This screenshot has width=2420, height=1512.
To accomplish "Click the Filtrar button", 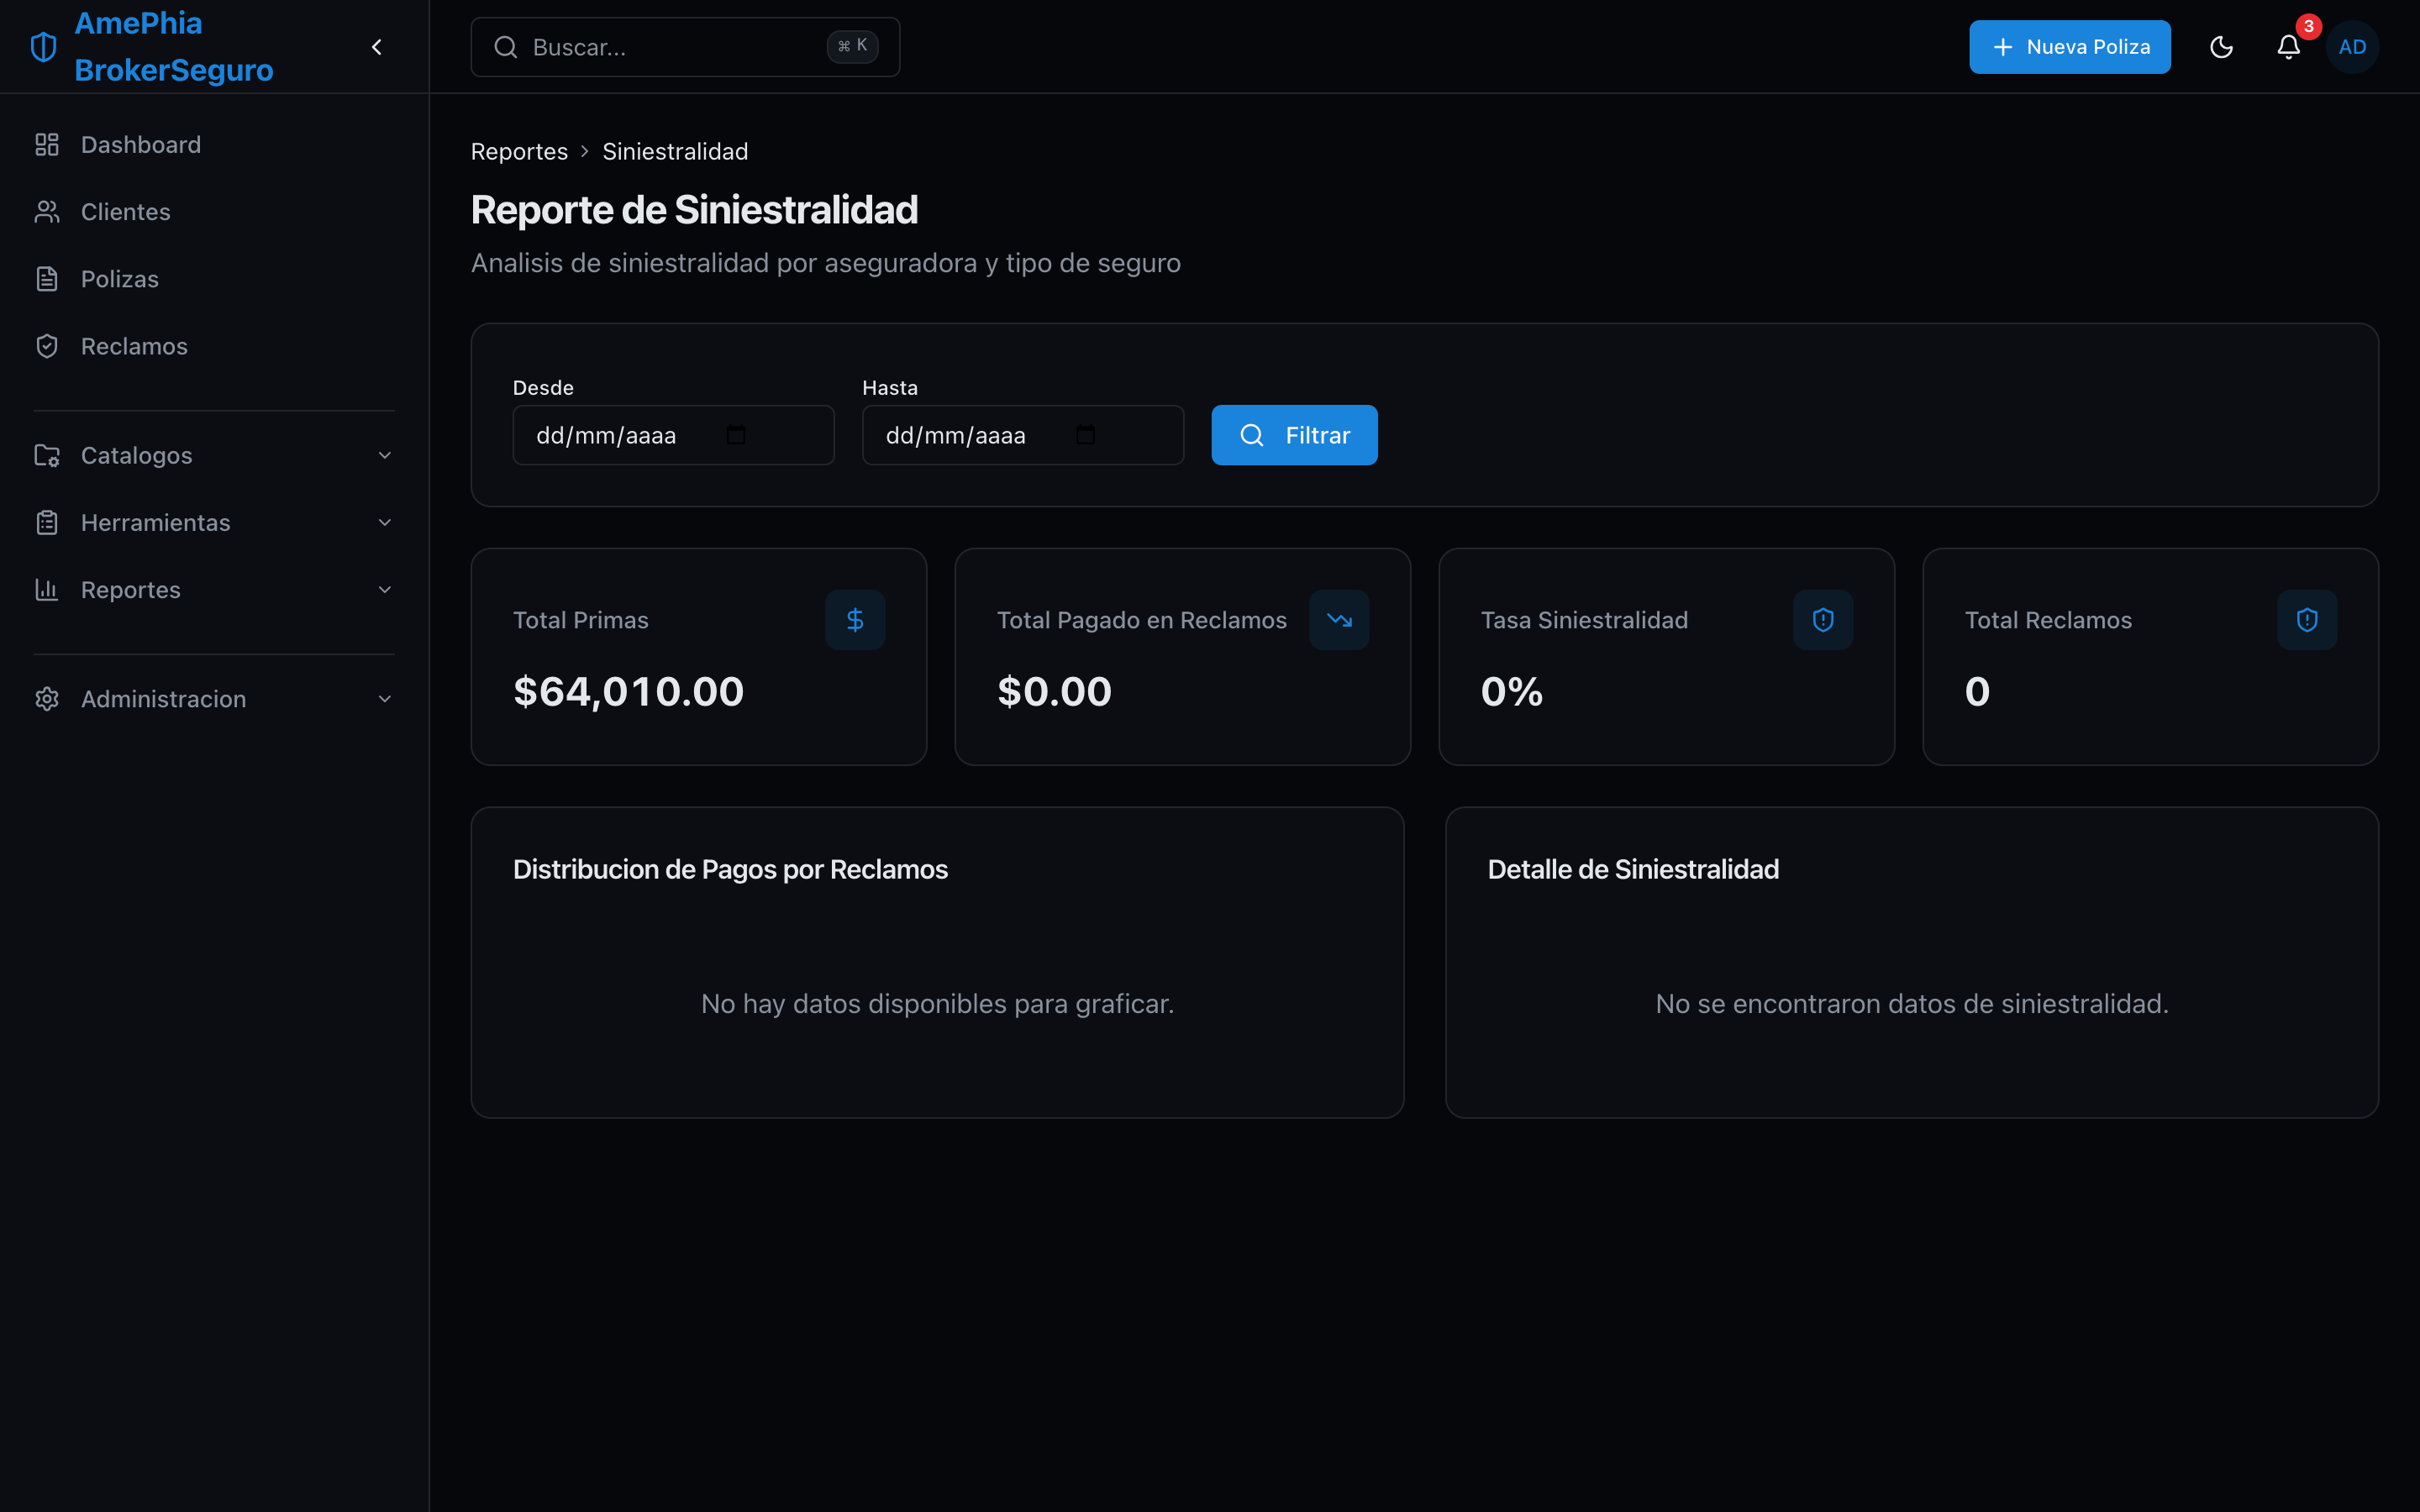I will pyautogui.click(x=1294, y=435).
